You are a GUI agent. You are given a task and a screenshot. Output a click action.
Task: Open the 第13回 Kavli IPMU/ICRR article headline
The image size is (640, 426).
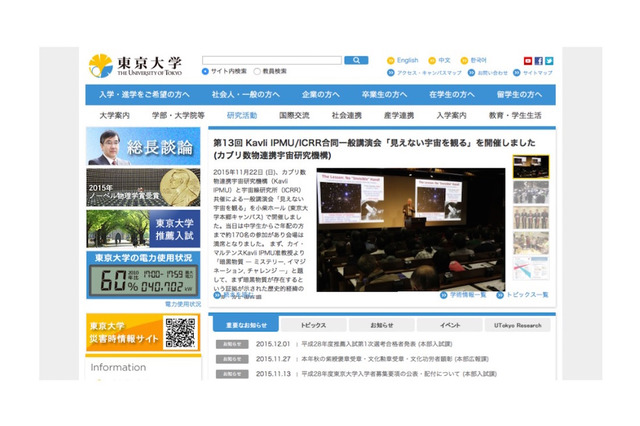[374, 149]
